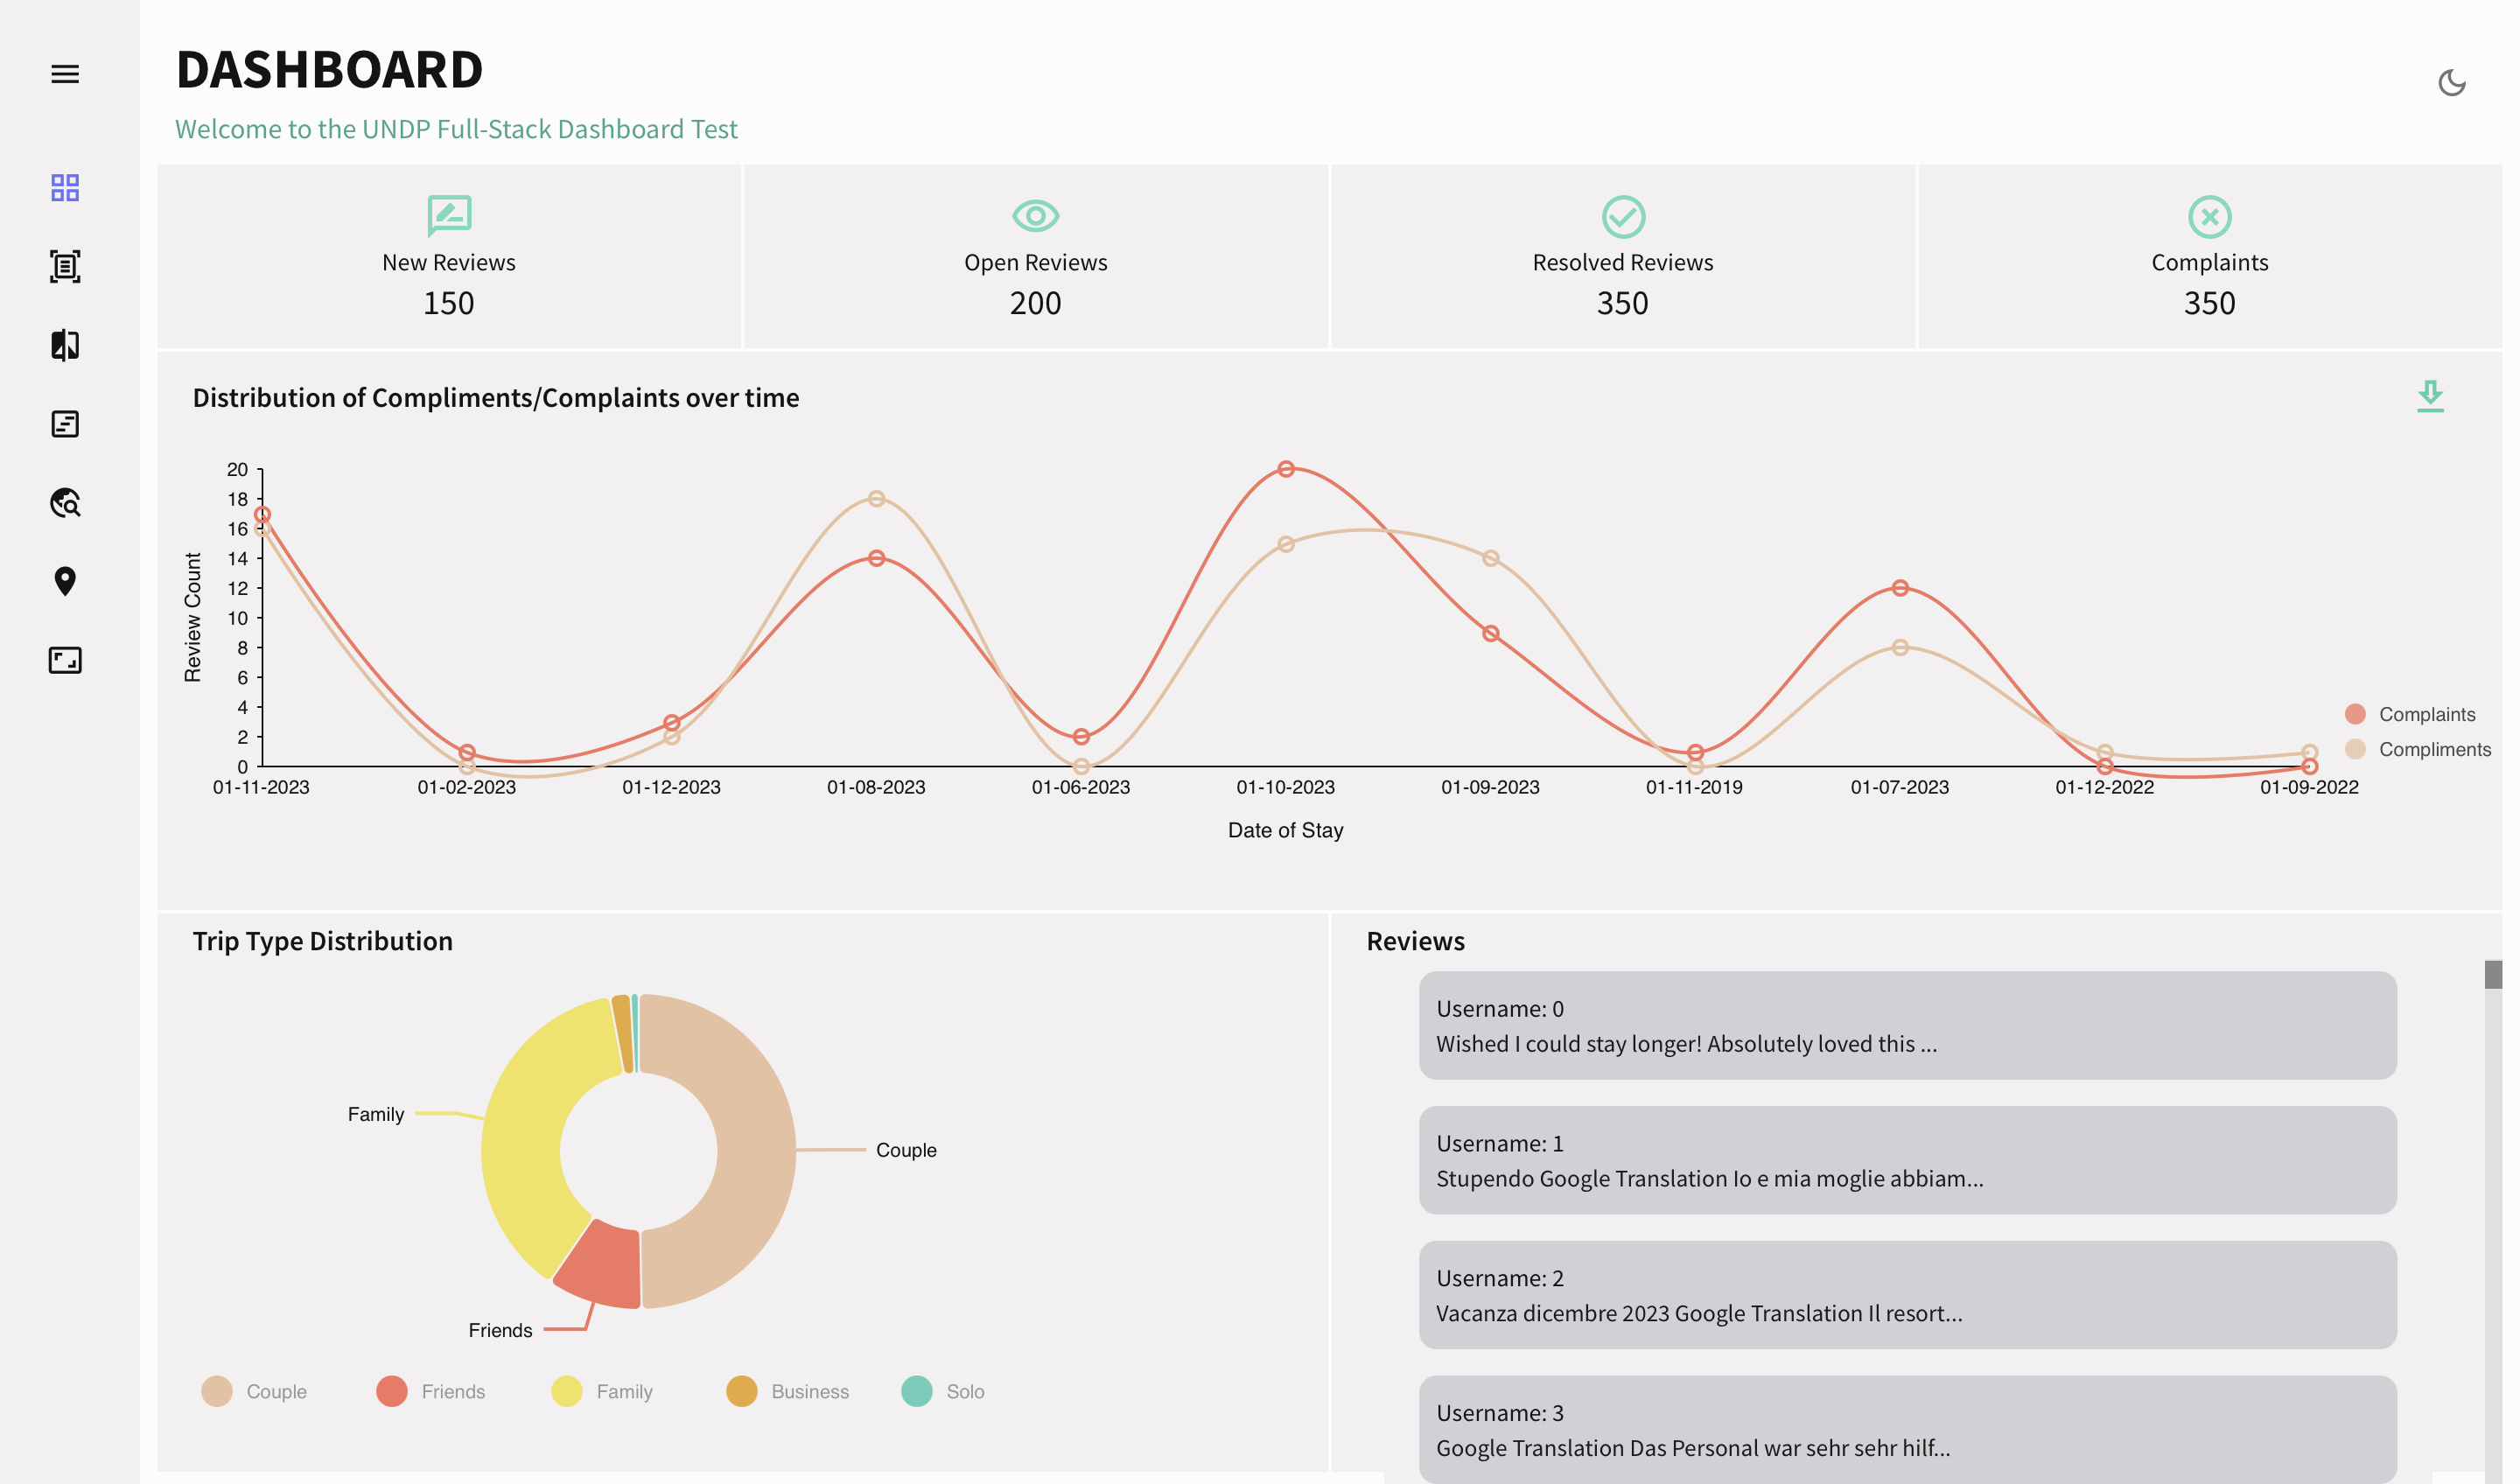Viewport: 2520px width, 1484px height.
Task: Collapse the sidebar using the hamburger menu
Action: tap(64, 74)
